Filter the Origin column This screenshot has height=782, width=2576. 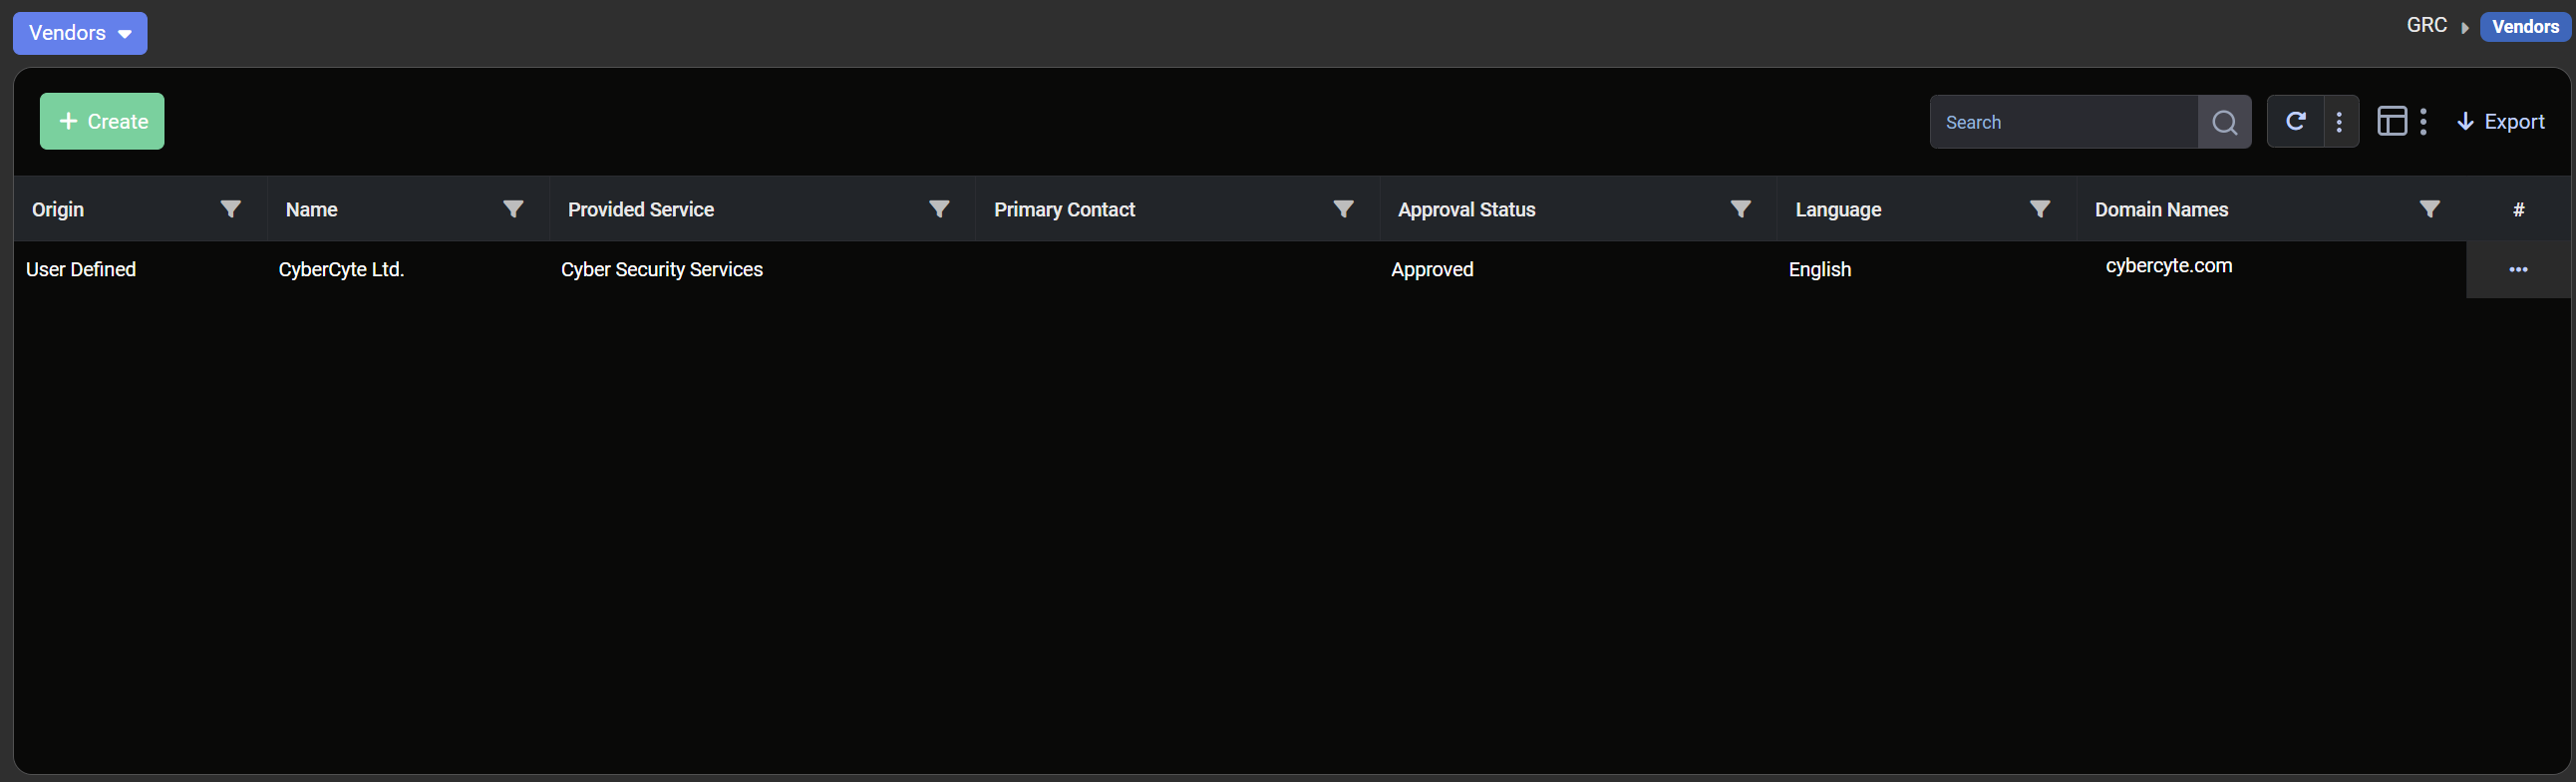tap(230, 209)
